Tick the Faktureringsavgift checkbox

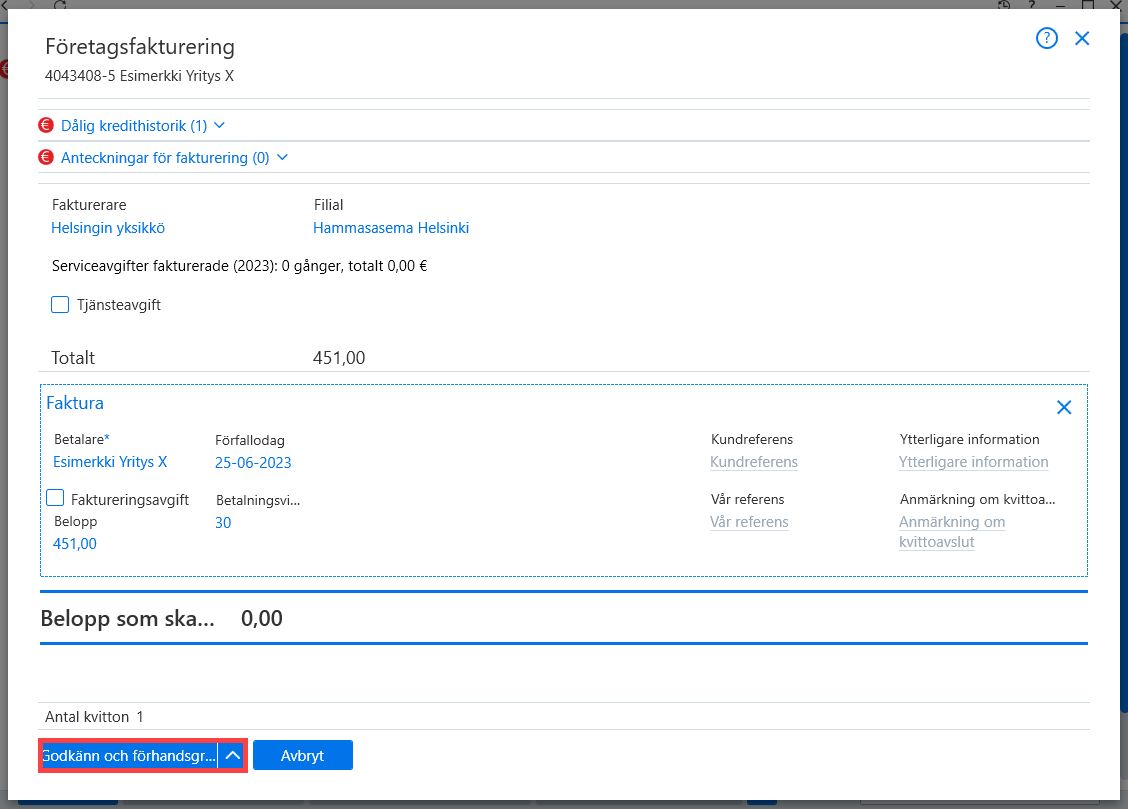[x=55, y=498]
